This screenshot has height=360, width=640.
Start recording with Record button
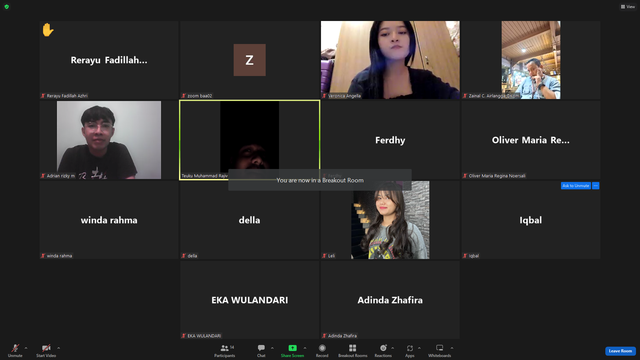click(322, 350)
